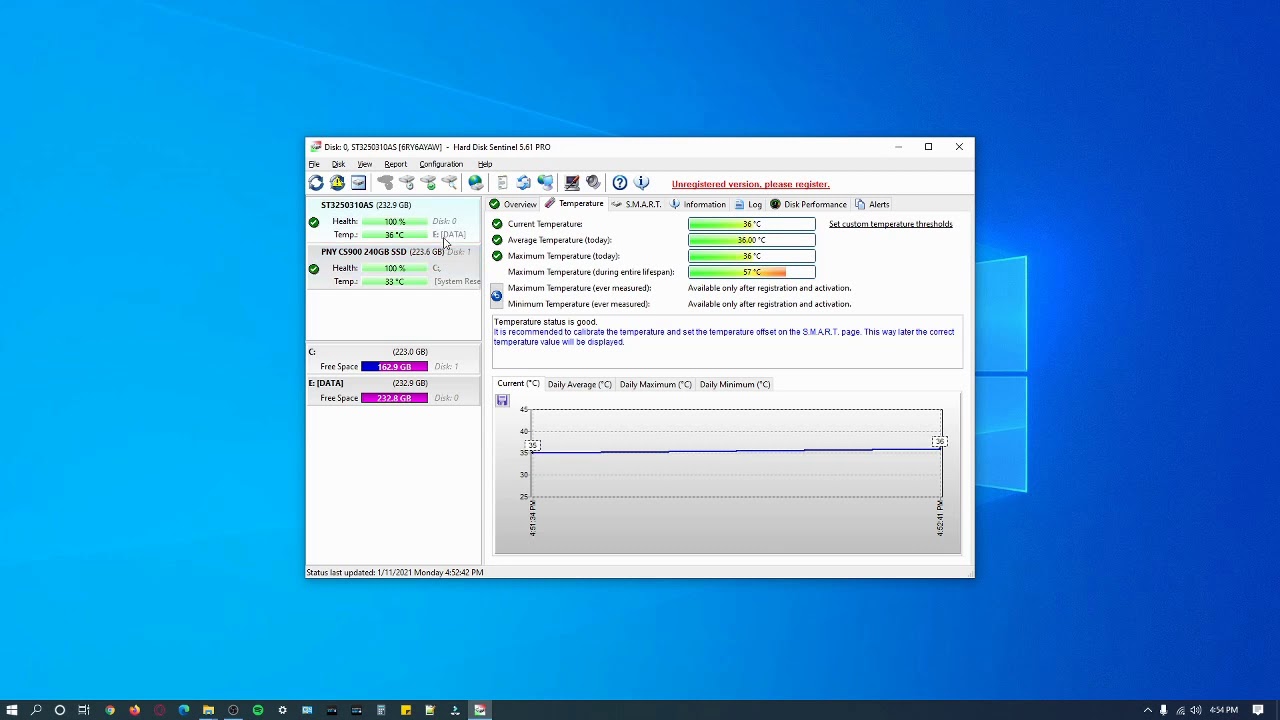The height and width of the screenshot is (720, 1280).
Task: Click green health check icon for ST3250310AS
Action: [x=314, y=222]
